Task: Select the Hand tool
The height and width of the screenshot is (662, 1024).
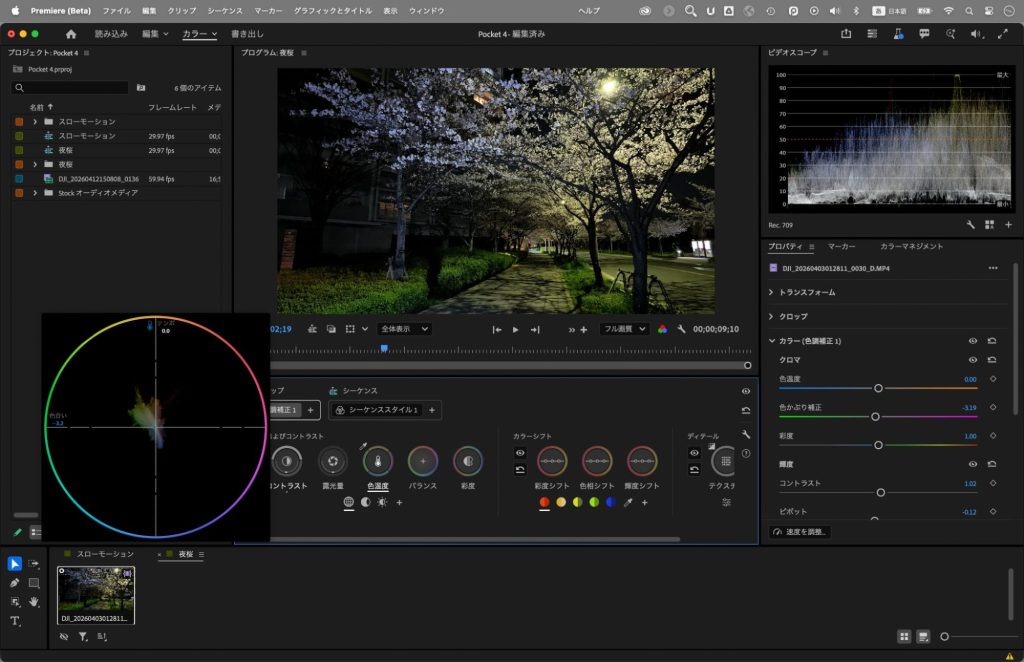Action: tap(34, 601)
